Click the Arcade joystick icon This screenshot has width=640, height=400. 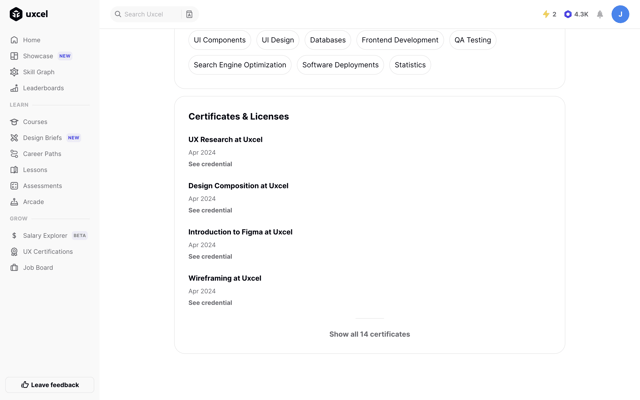click(x=14, y=202)
